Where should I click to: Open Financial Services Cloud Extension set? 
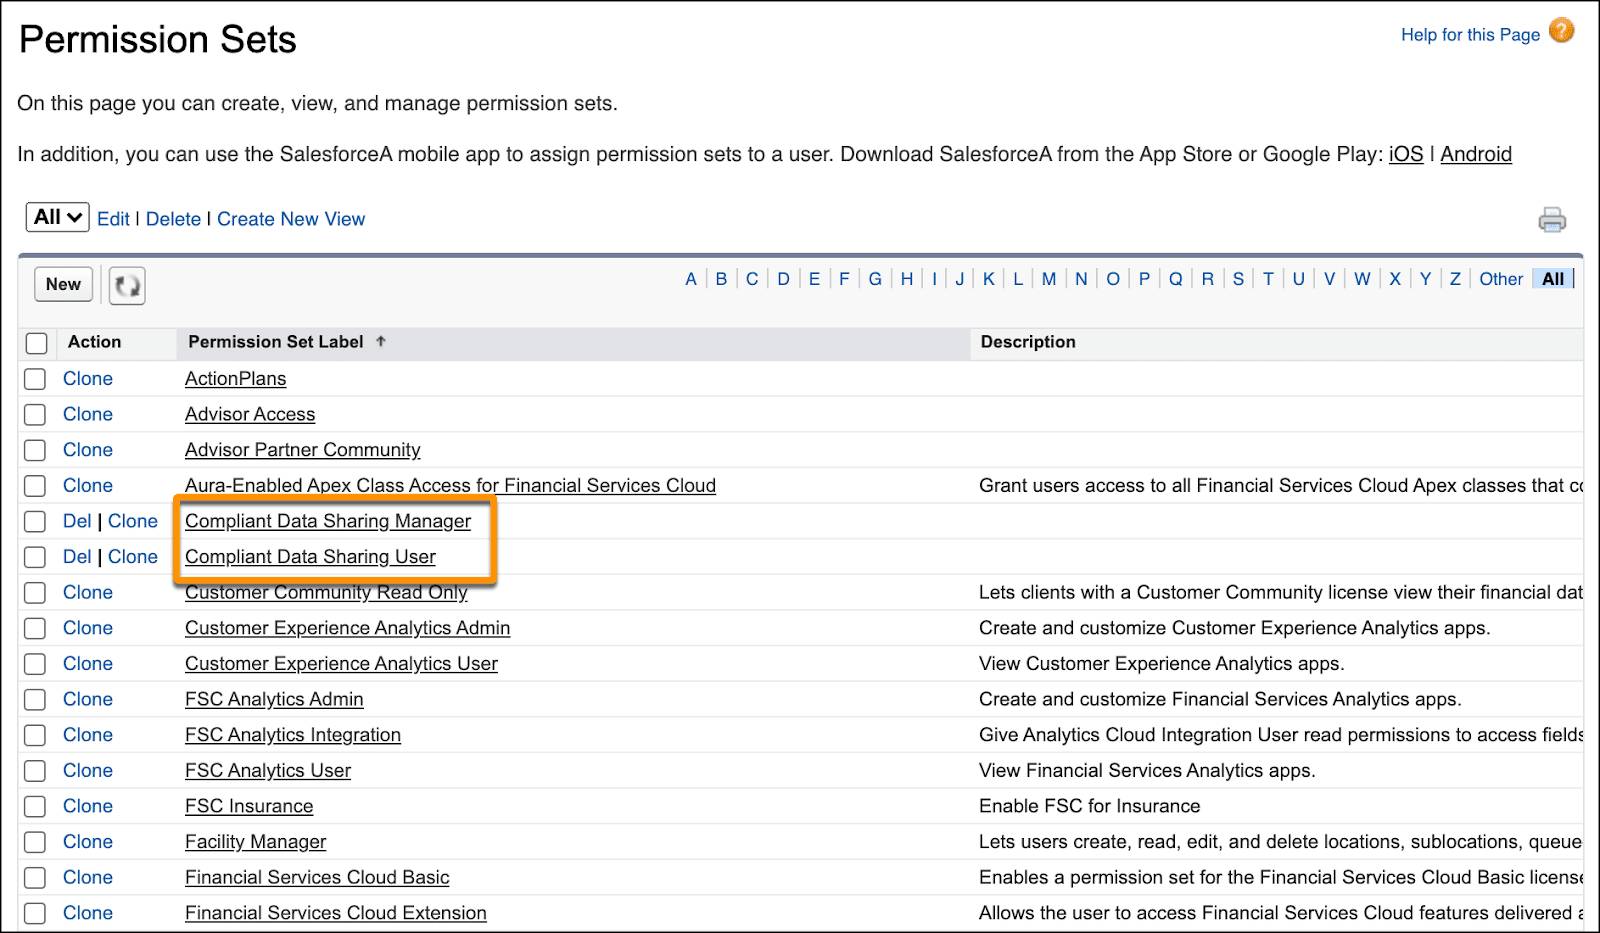336,913
